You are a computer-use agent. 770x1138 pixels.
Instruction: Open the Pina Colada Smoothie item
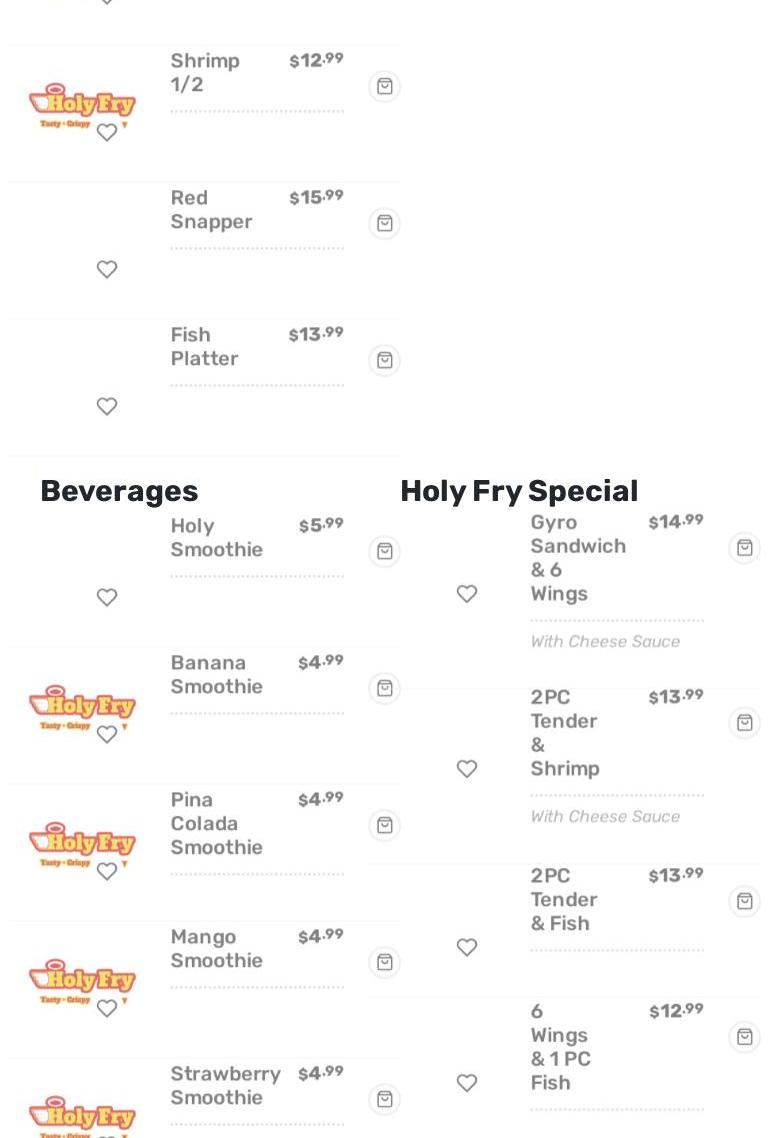(216, 824)
